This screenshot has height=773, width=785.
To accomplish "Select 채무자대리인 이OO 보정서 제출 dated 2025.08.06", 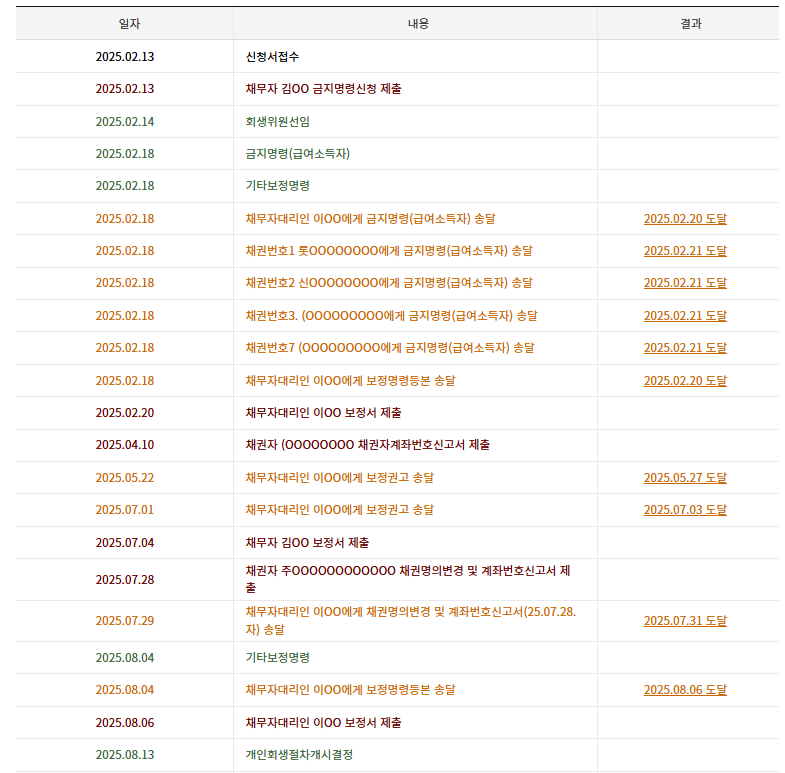I will coord(323,723).
